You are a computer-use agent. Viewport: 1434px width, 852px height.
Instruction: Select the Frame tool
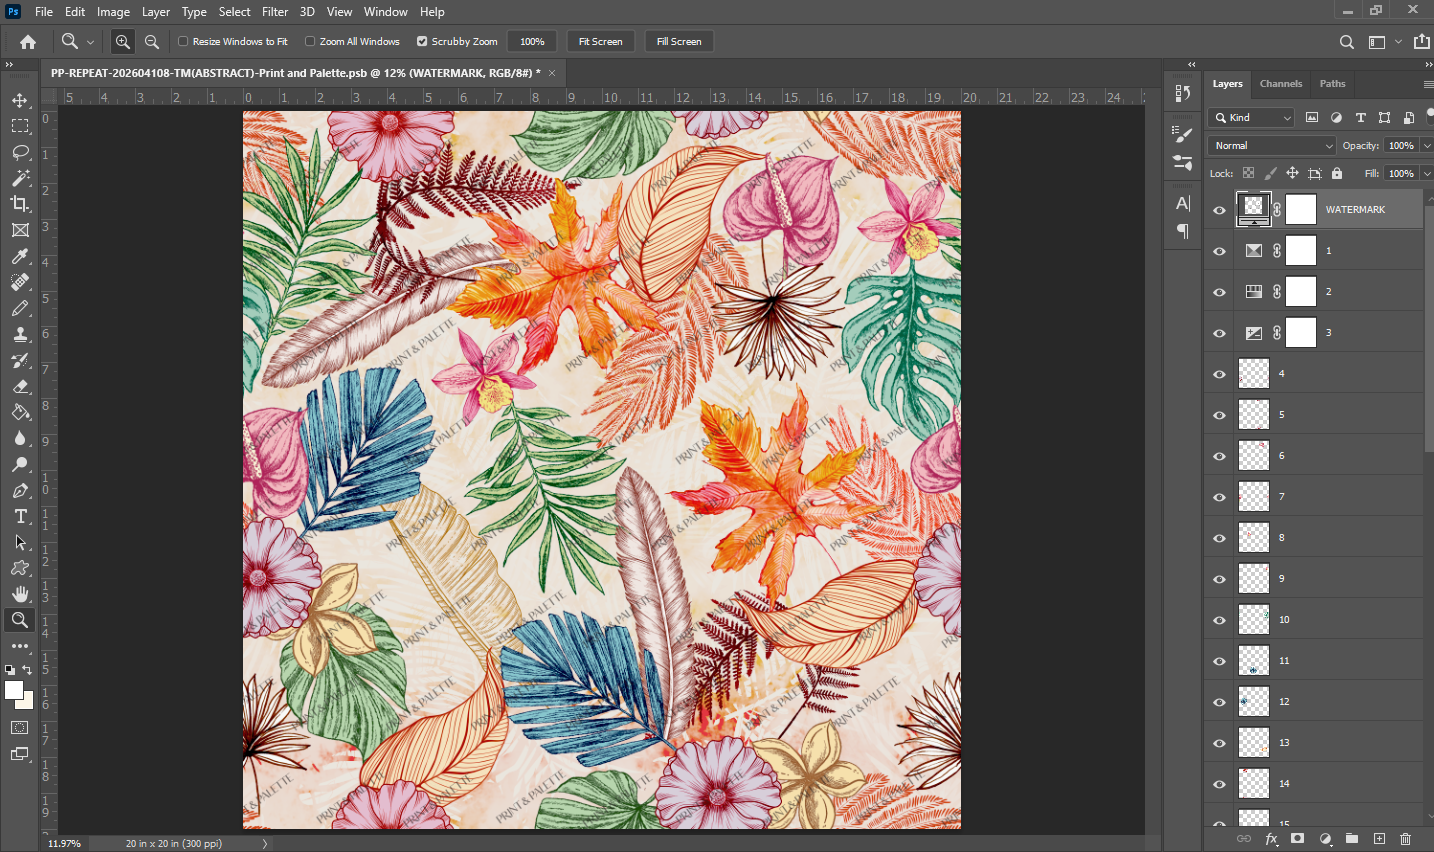[x=20, y=230]
